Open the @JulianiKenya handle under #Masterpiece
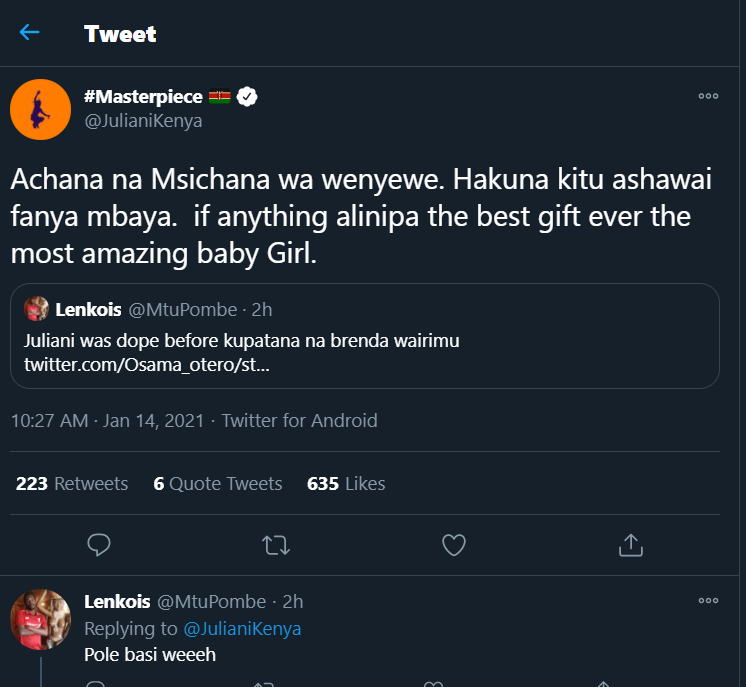 143,121
